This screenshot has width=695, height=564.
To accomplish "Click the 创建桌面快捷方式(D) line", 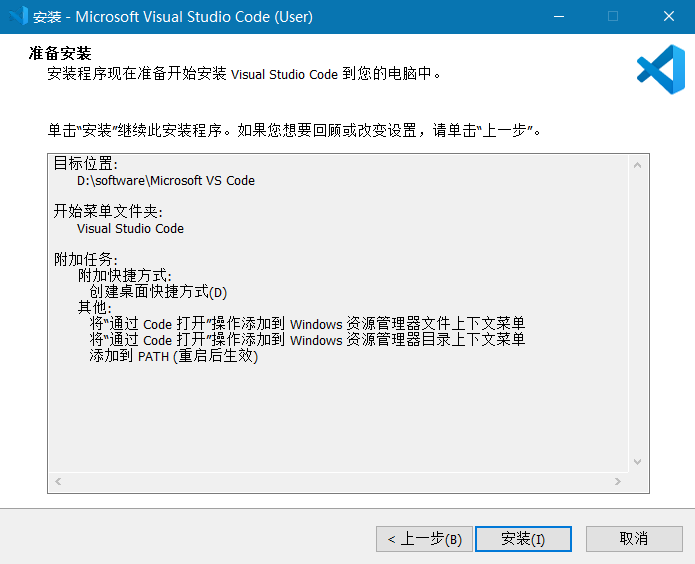I will [158, 292].
